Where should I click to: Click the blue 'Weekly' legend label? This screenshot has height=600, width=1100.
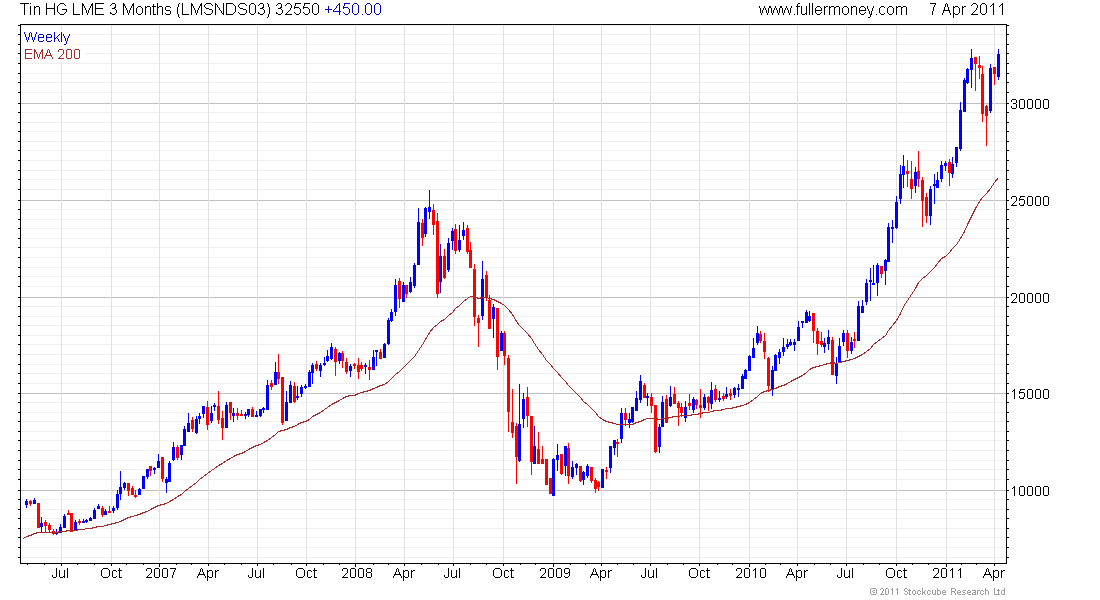(x=47, y=37)
